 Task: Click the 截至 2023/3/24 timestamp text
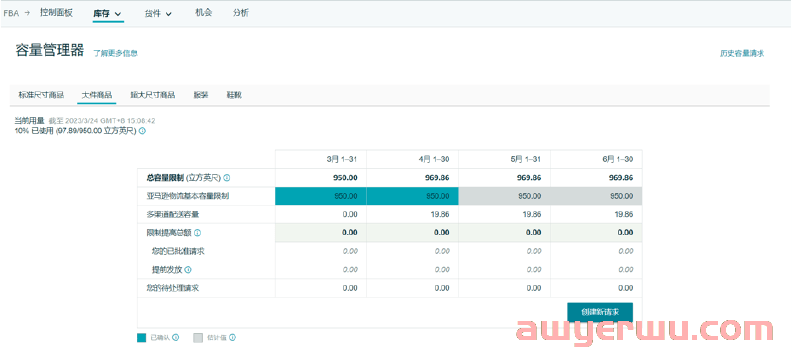tap(102, 121)
